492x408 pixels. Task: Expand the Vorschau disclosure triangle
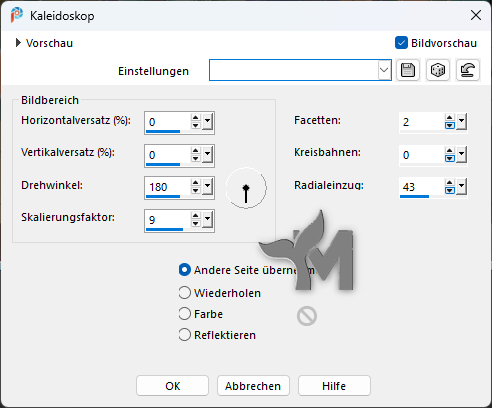(x=18, y=43)
